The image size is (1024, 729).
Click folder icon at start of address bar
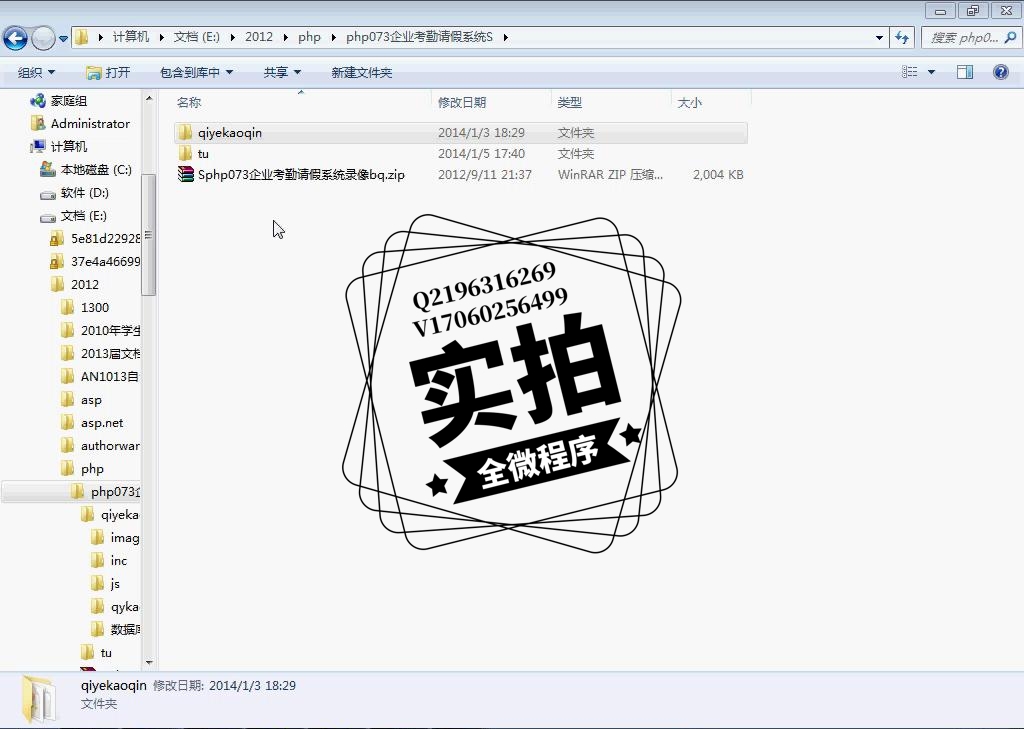[82, 37]
